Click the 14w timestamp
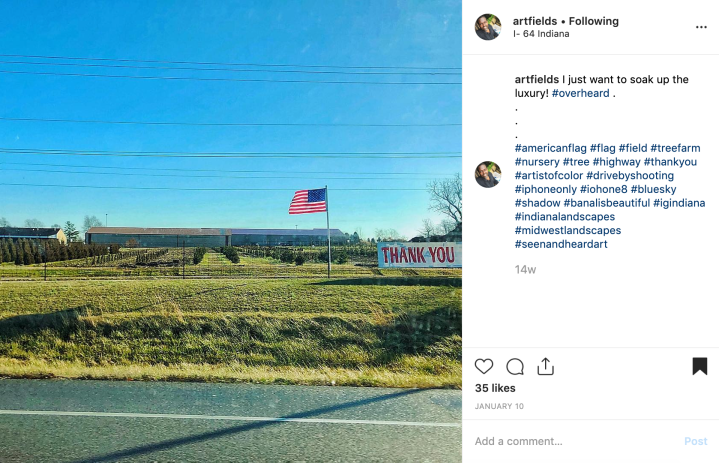 tap(525, 270)
